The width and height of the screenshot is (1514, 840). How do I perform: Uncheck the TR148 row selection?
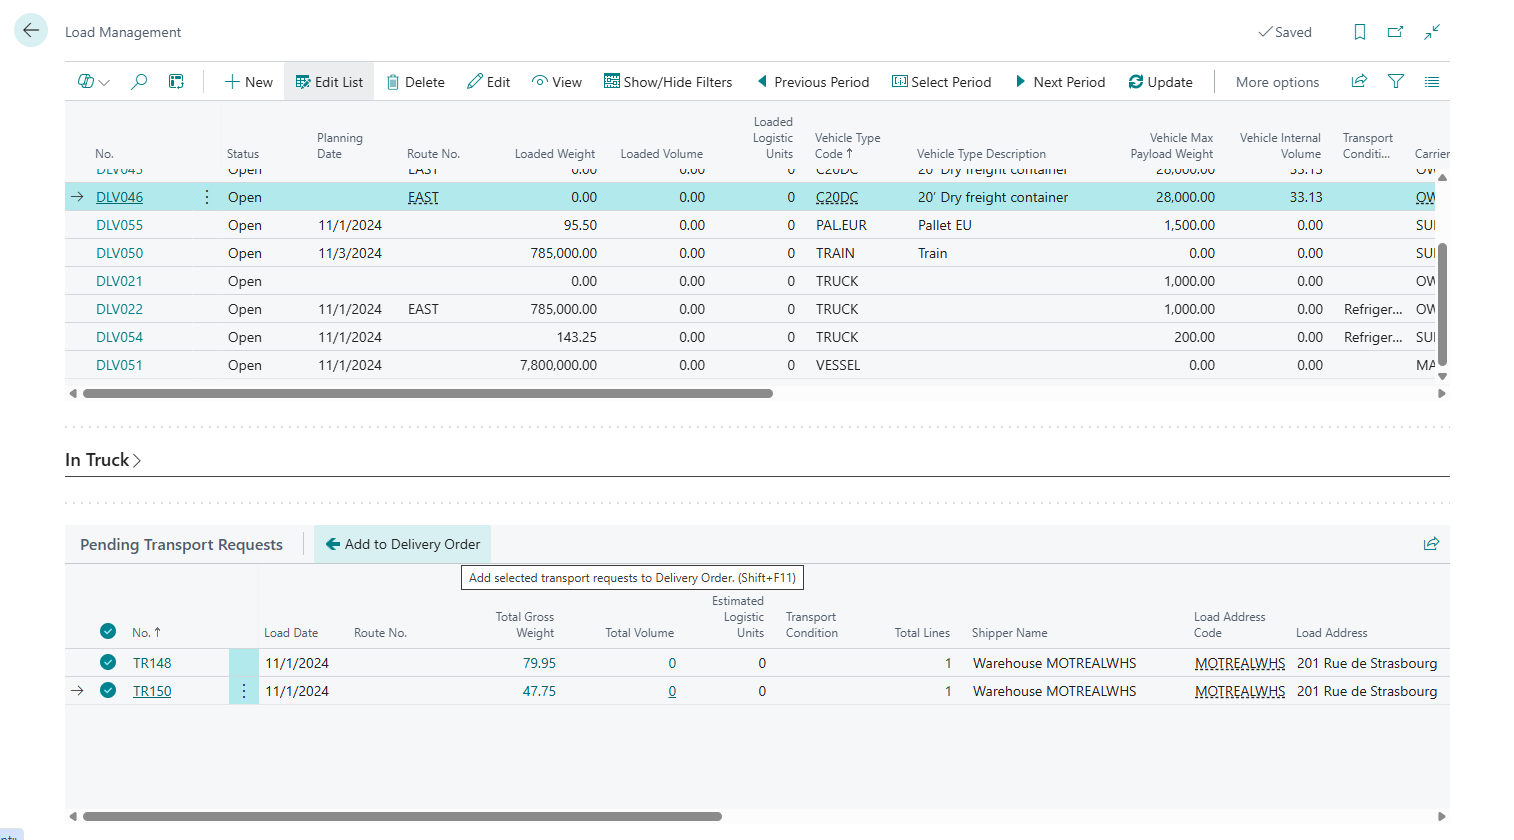(x=108, y=662)
